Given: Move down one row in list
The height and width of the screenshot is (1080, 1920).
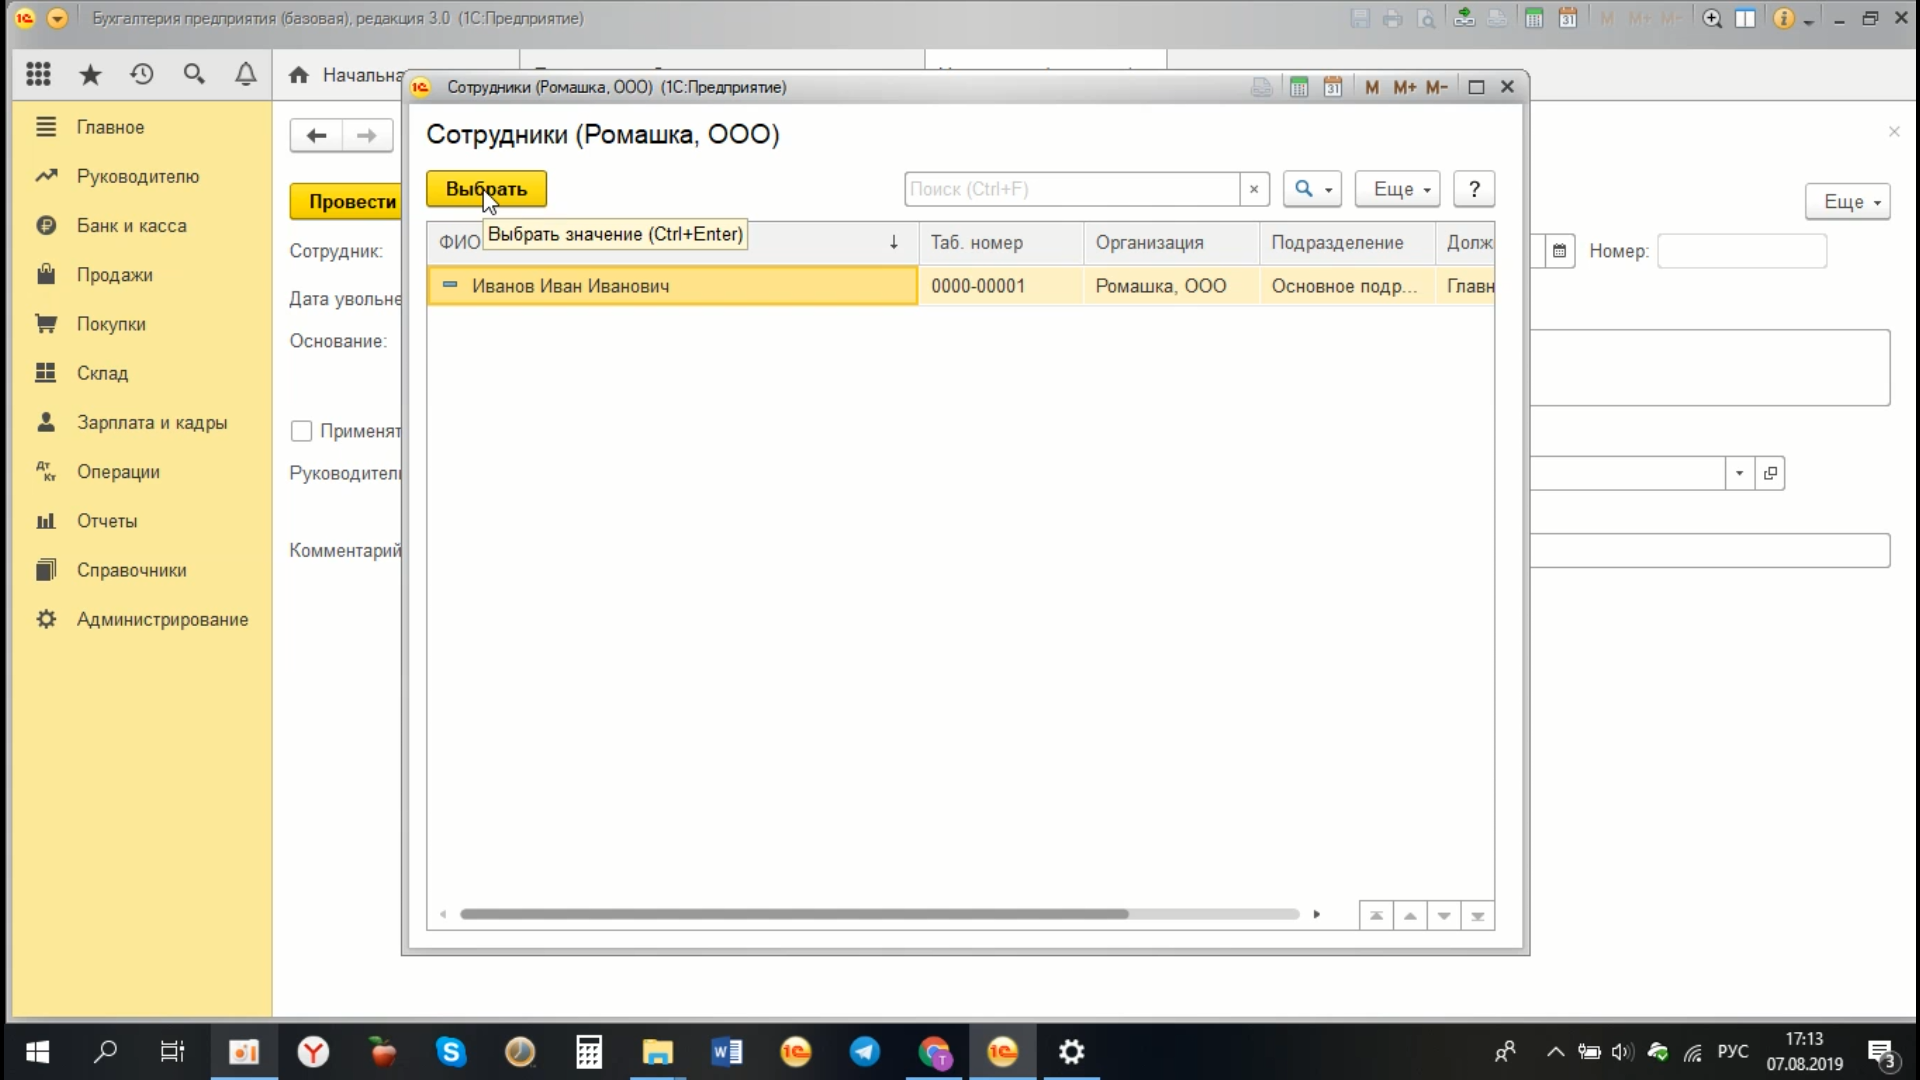Looking at the screenshot, I should pyautogui.click(x=1444, y=916).
